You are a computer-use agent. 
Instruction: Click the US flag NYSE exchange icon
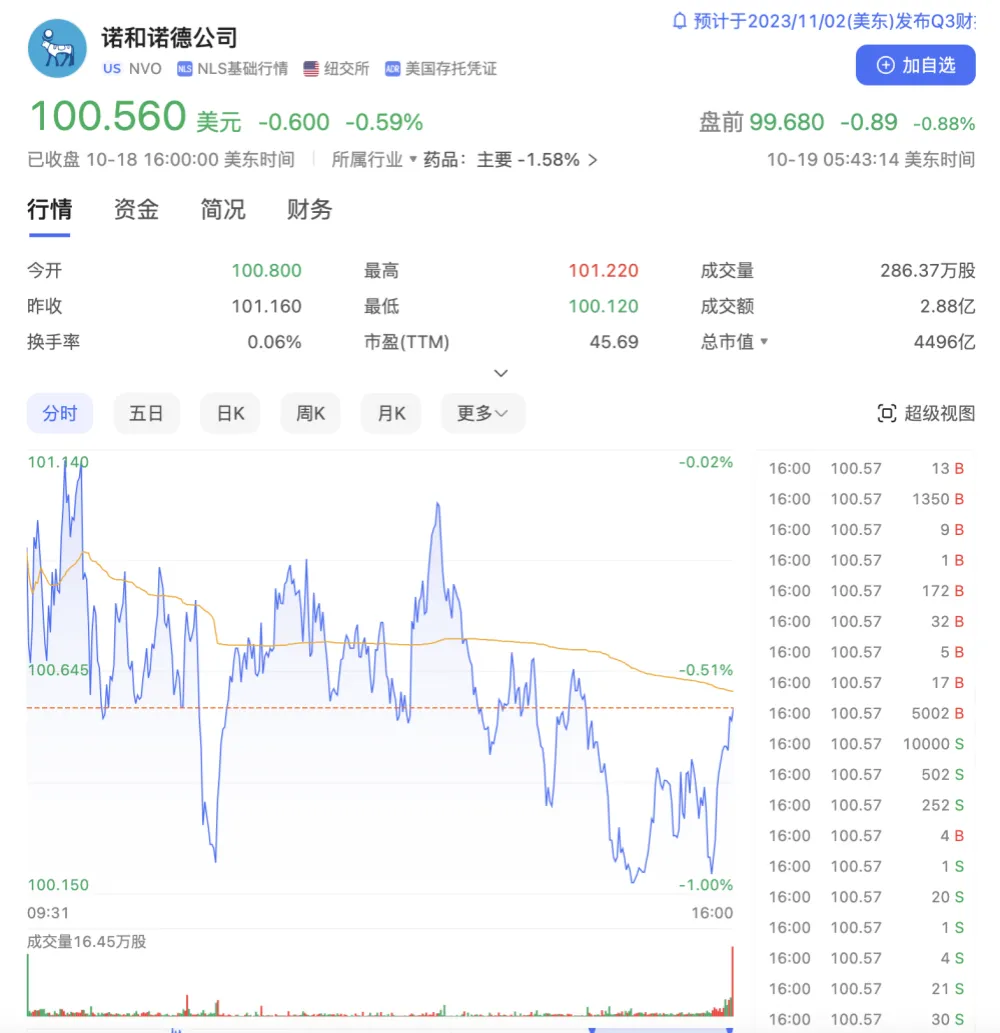coord(311,69)
